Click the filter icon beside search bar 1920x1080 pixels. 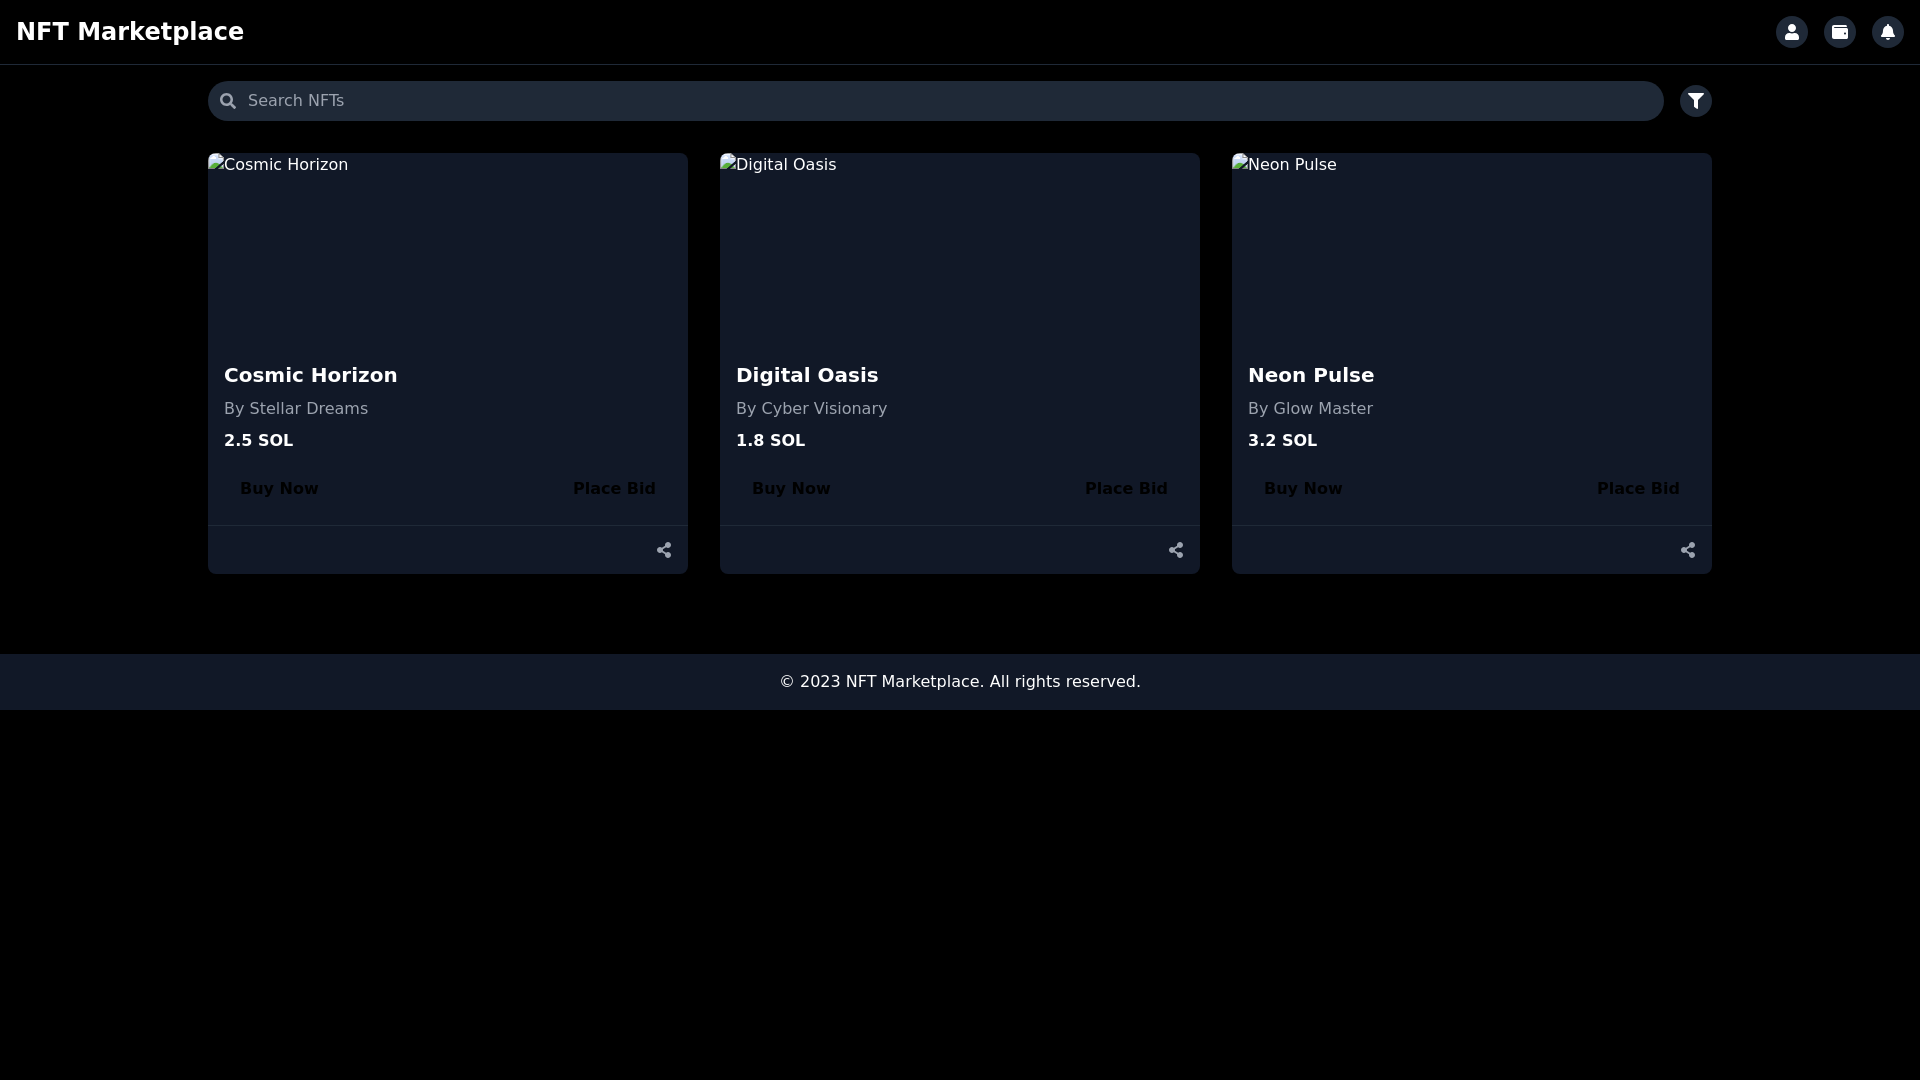(x=1696, y=100)
